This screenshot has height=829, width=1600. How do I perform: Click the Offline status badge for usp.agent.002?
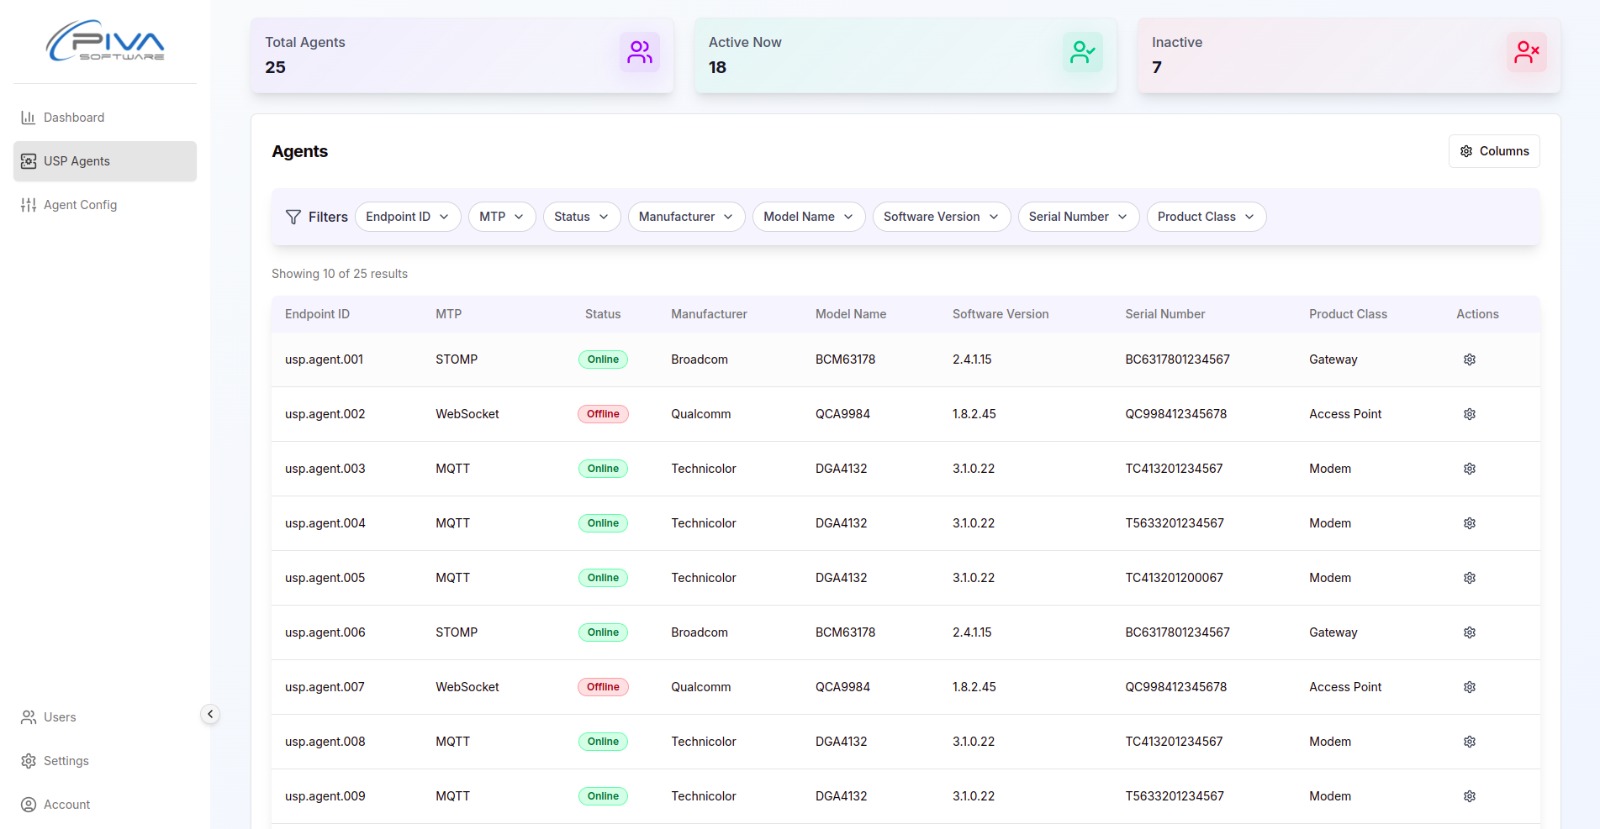(x=603, y=414)
